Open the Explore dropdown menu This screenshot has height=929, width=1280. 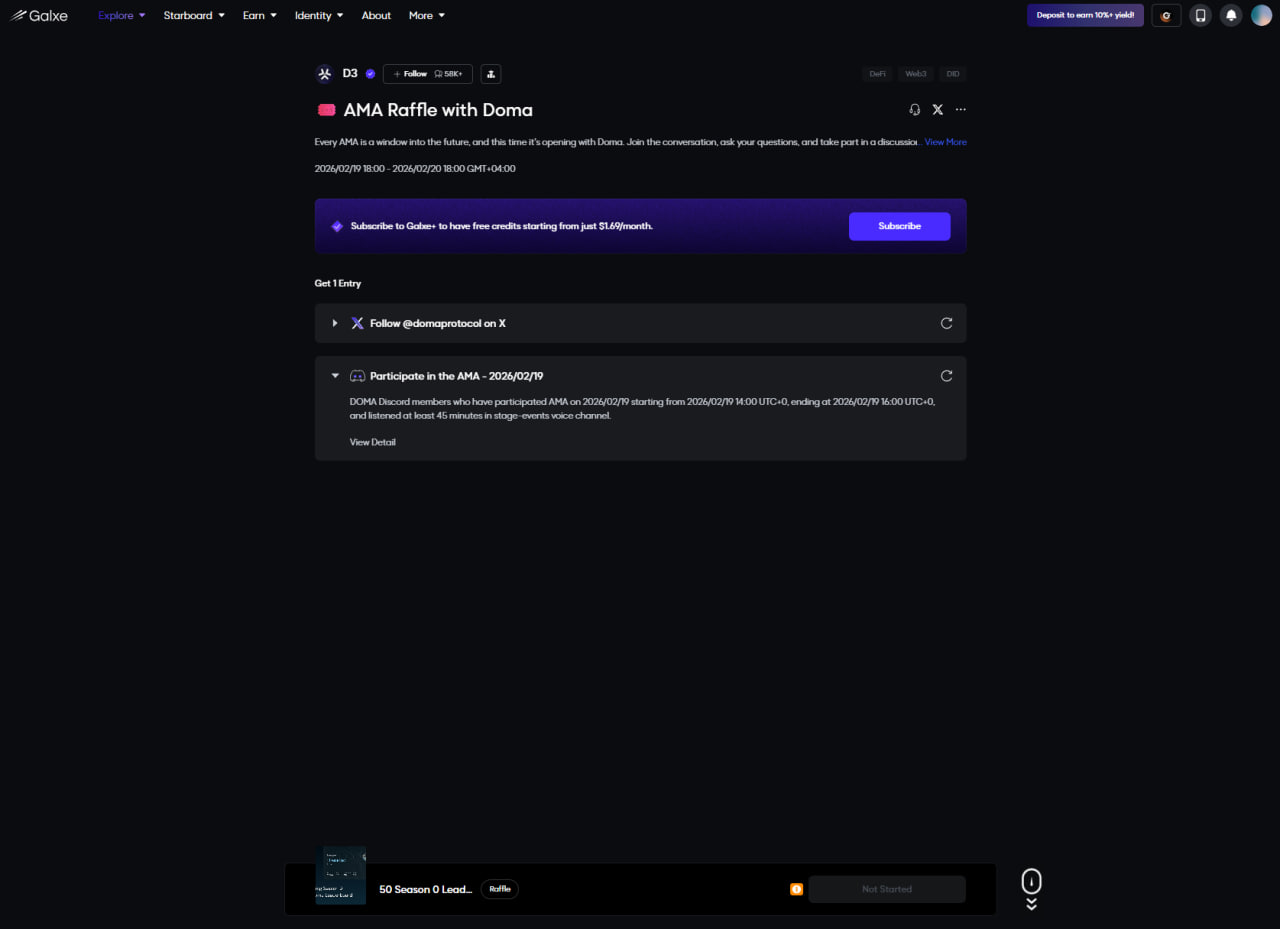(x=121, y=15)
